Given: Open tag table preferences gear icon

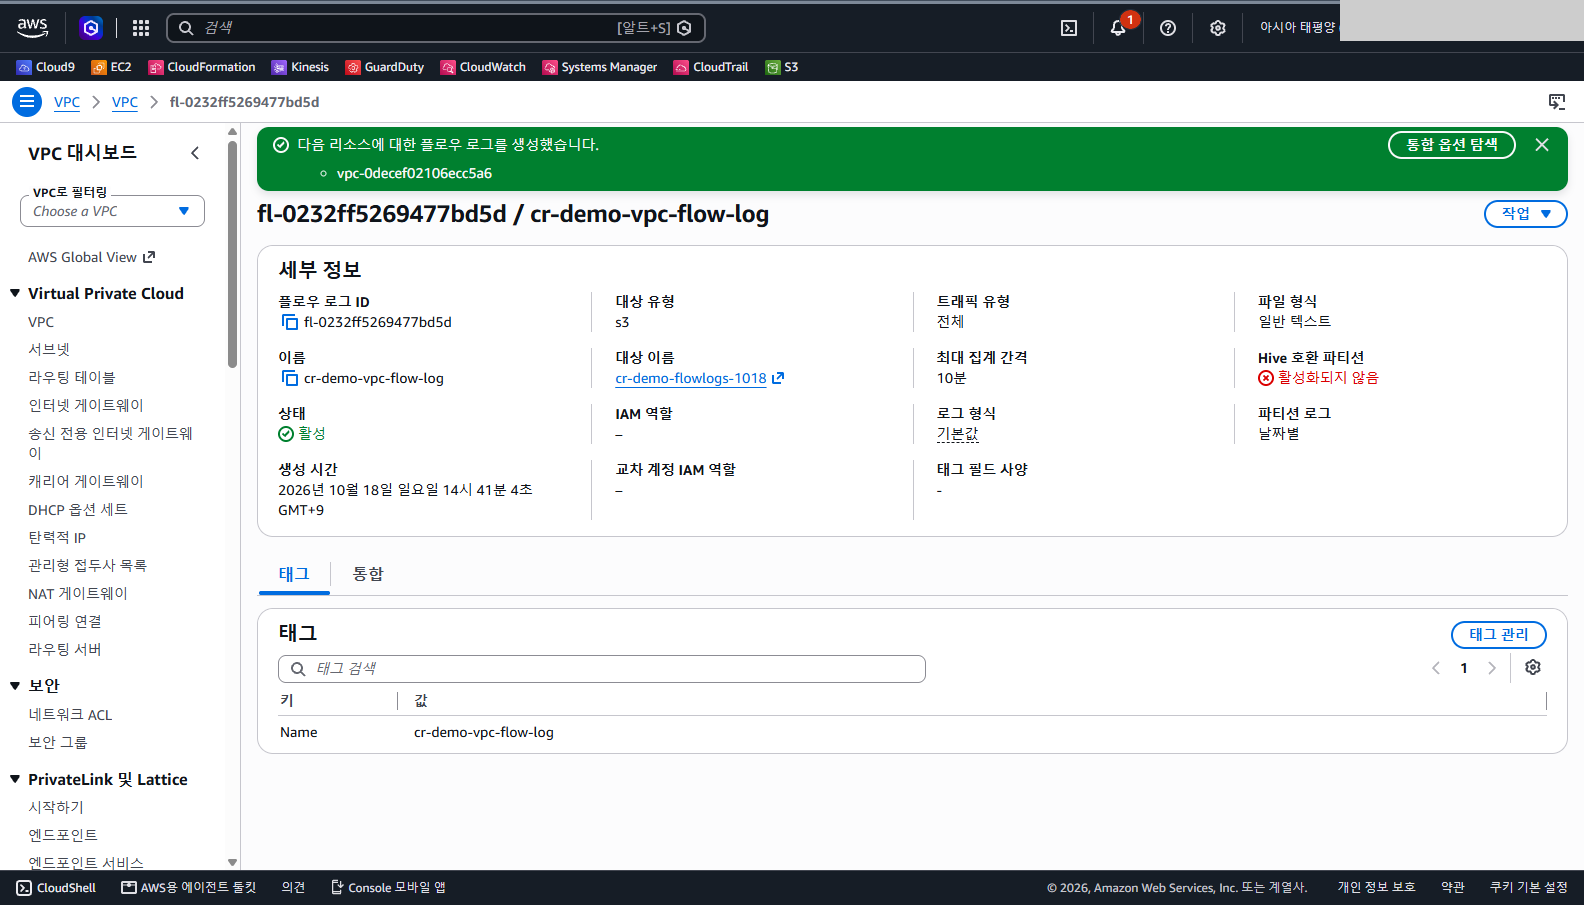Looking at the screenshot, I should click(1533, 668).
